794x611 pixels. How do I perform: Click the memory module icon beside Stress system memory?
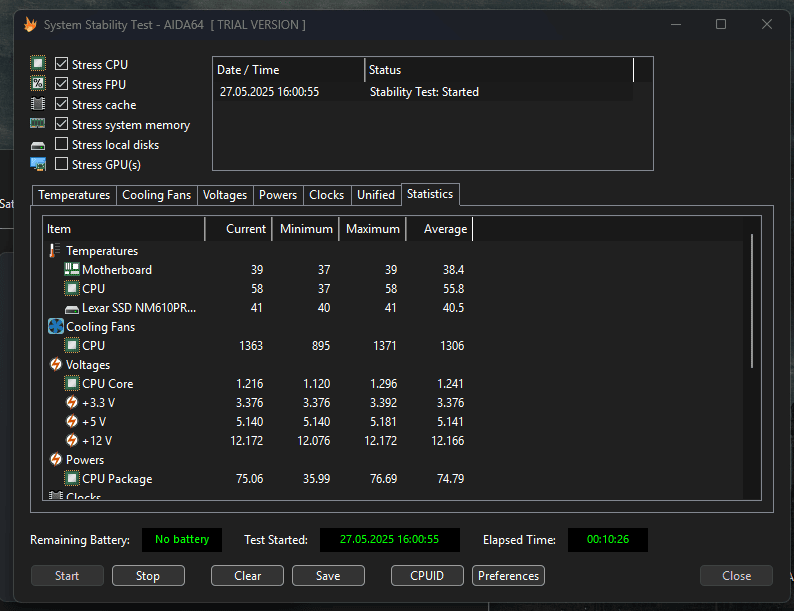point(37,124)
